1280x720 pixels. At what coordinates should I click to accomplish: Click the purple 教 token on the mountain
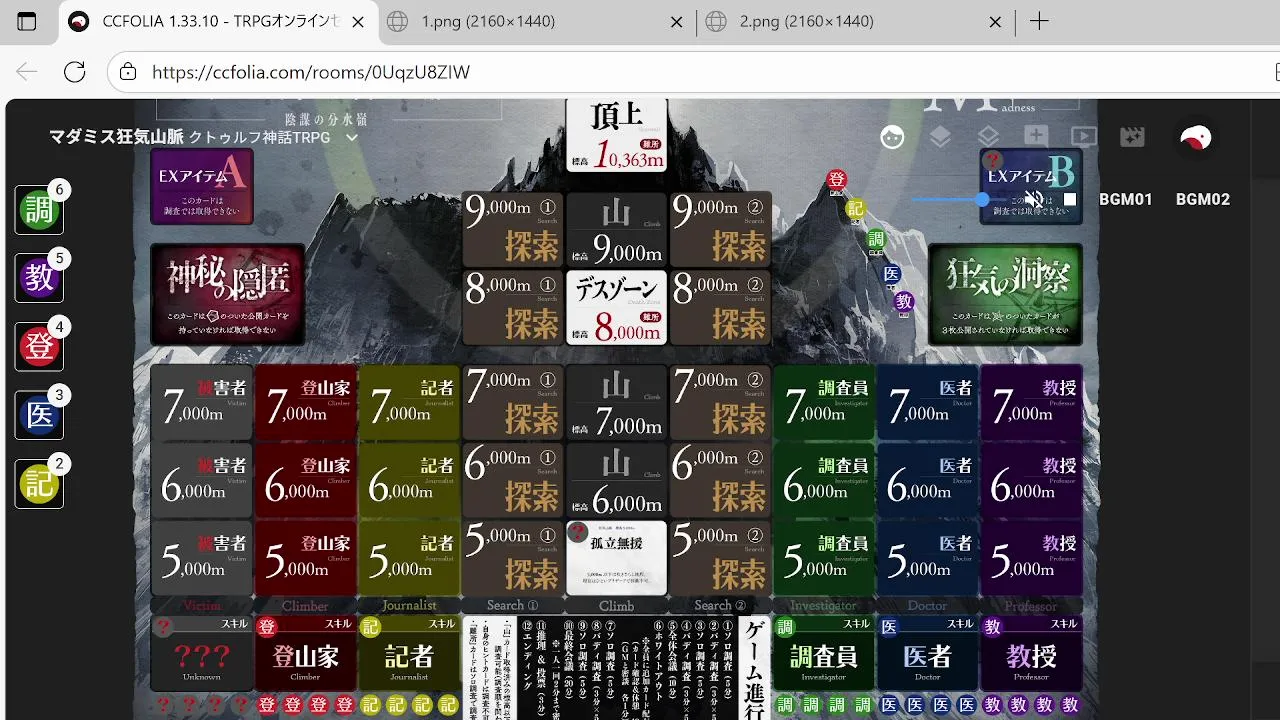[x=904, y=301]
